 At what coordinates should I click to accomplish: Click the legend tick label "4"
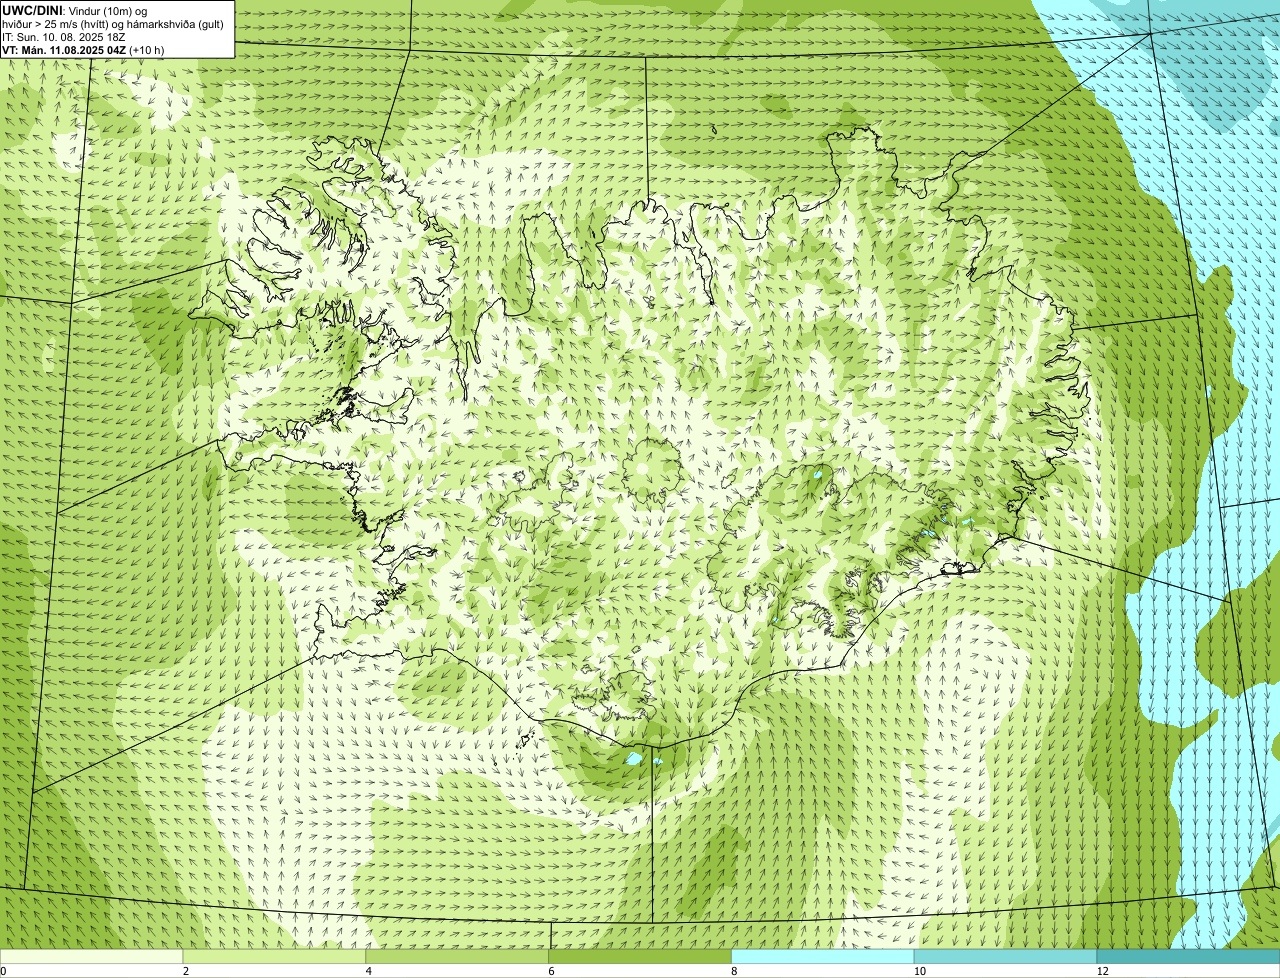pos(369,971)
